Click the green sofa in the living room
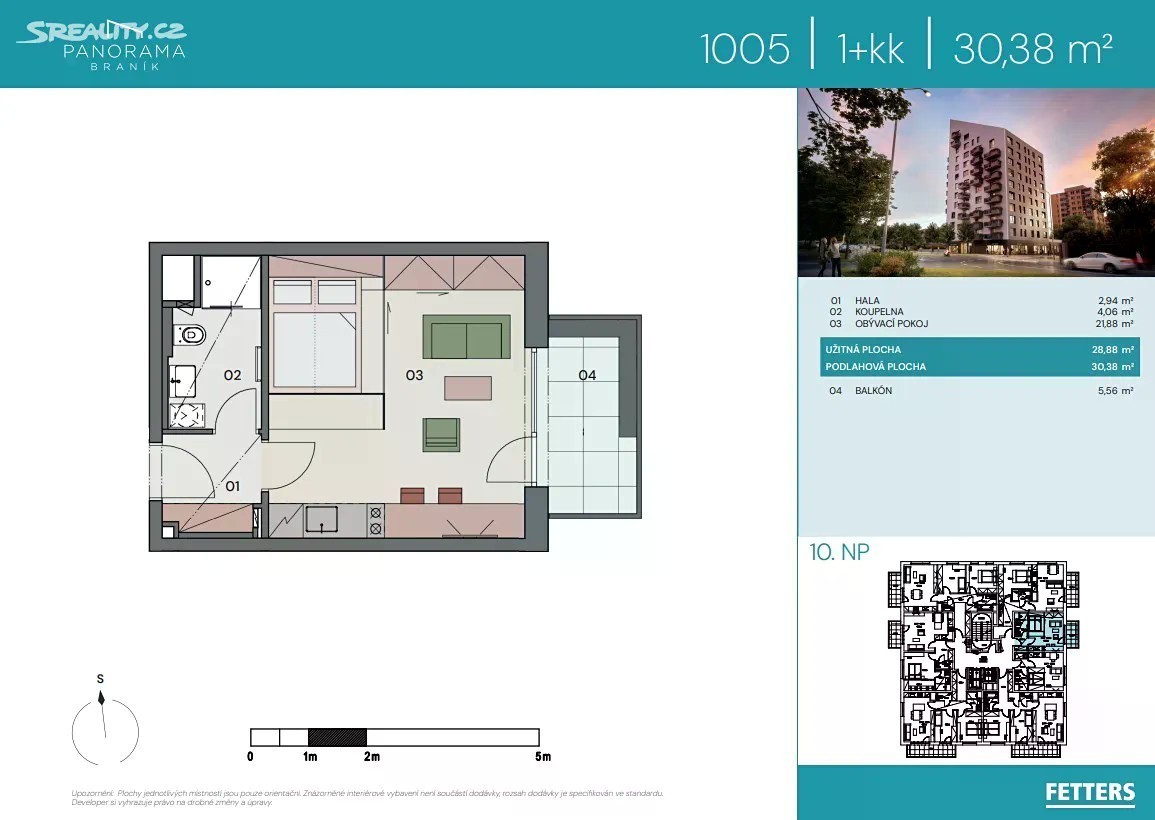 pyautogui.click(x=467, y=338)
